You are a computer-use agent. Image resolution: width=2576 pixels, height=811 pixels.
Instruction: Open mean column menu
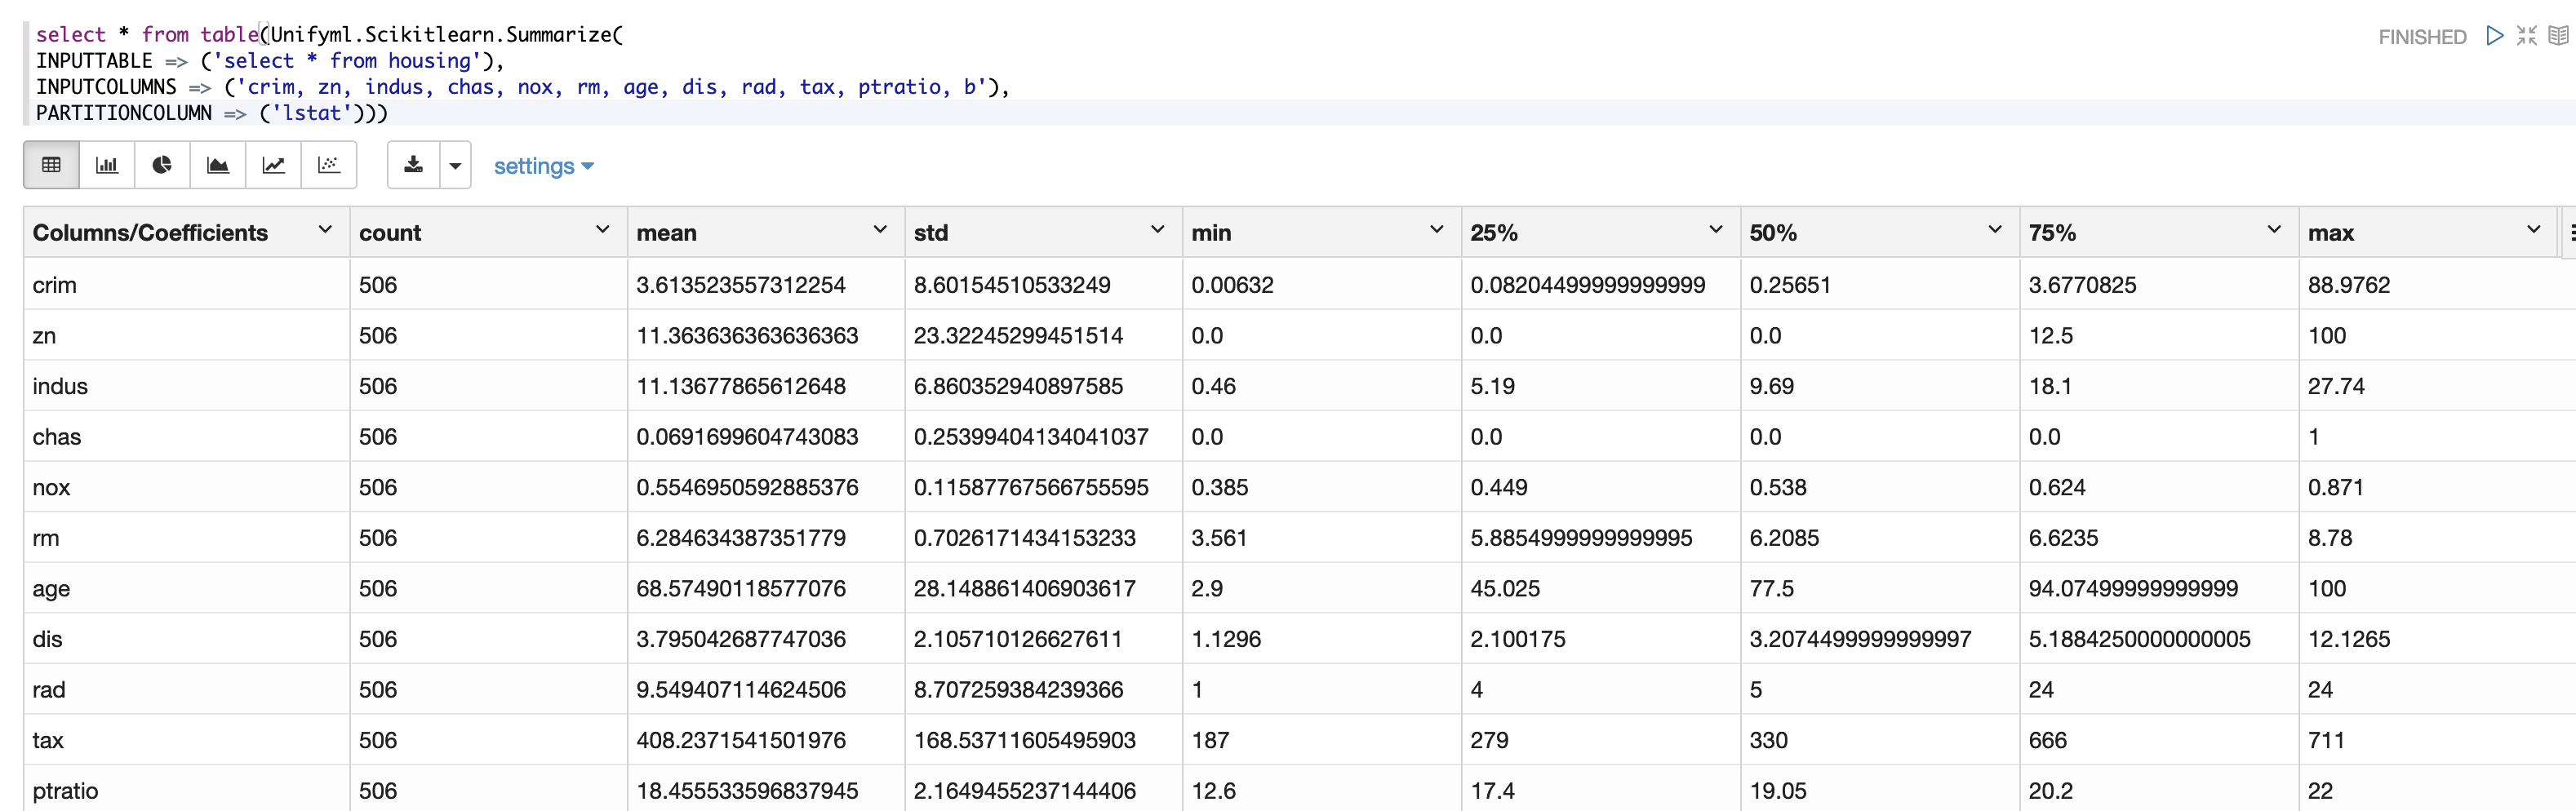880,230
